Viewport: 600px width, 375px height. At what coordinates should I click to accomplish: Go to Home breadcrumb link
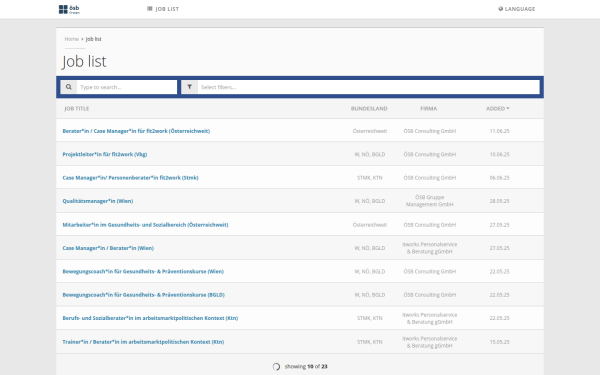[x=72, y=39]
